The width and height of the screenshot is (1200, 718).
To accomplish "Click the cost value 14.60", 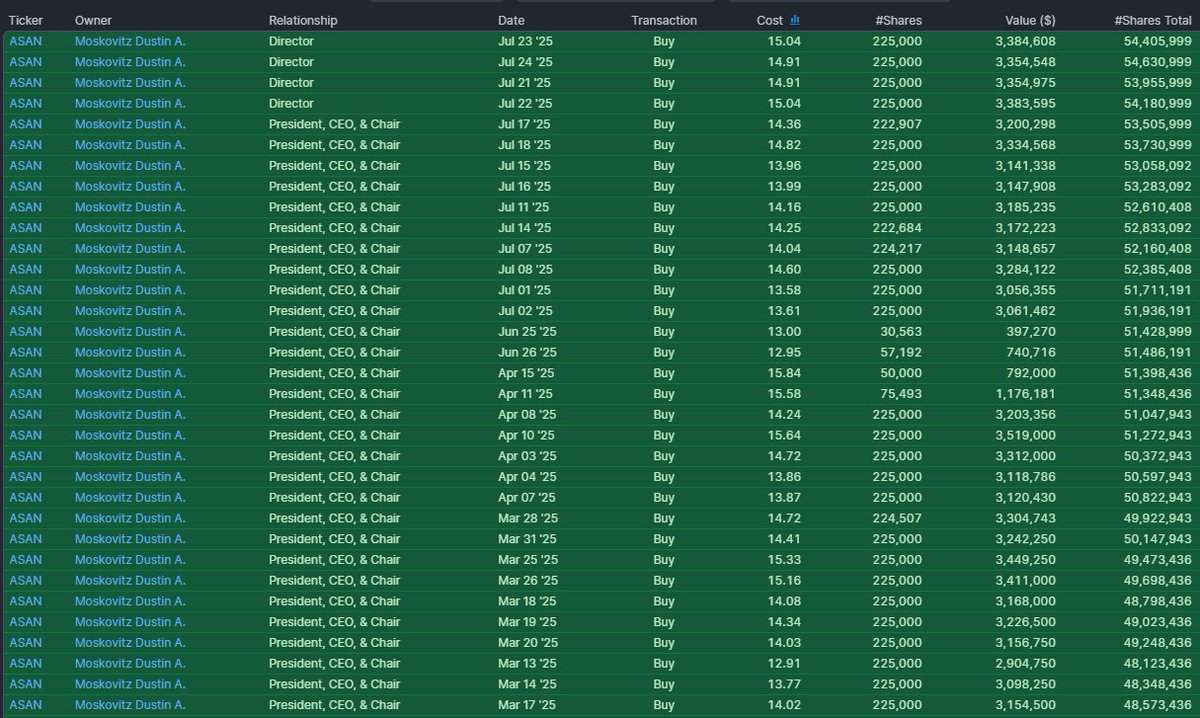I will pos(784,269).
